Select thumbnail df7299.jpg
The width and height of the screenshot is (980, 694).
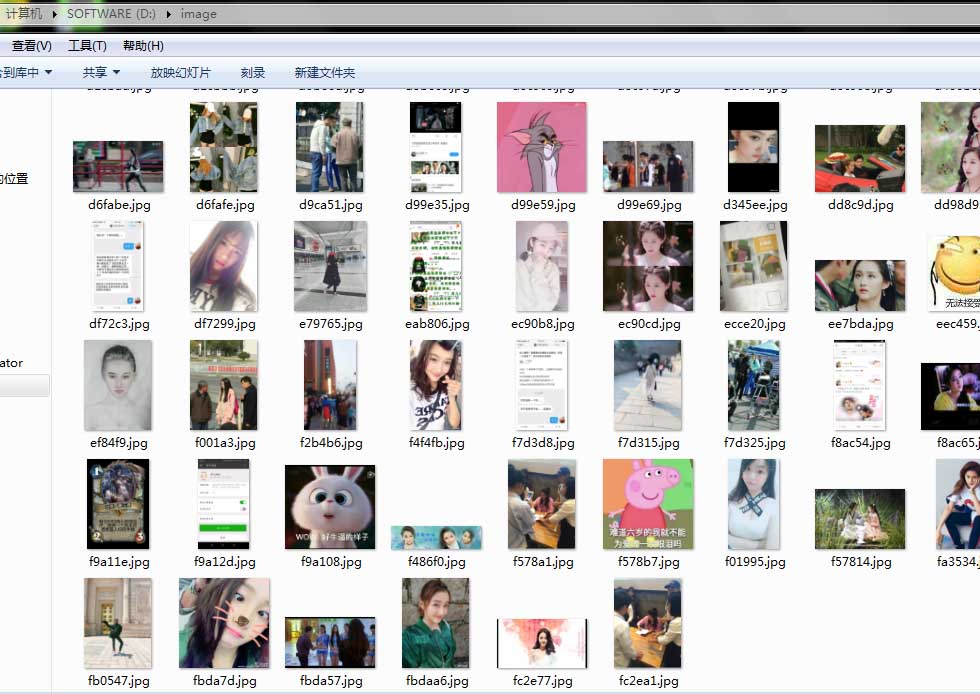tap(224, 266)
